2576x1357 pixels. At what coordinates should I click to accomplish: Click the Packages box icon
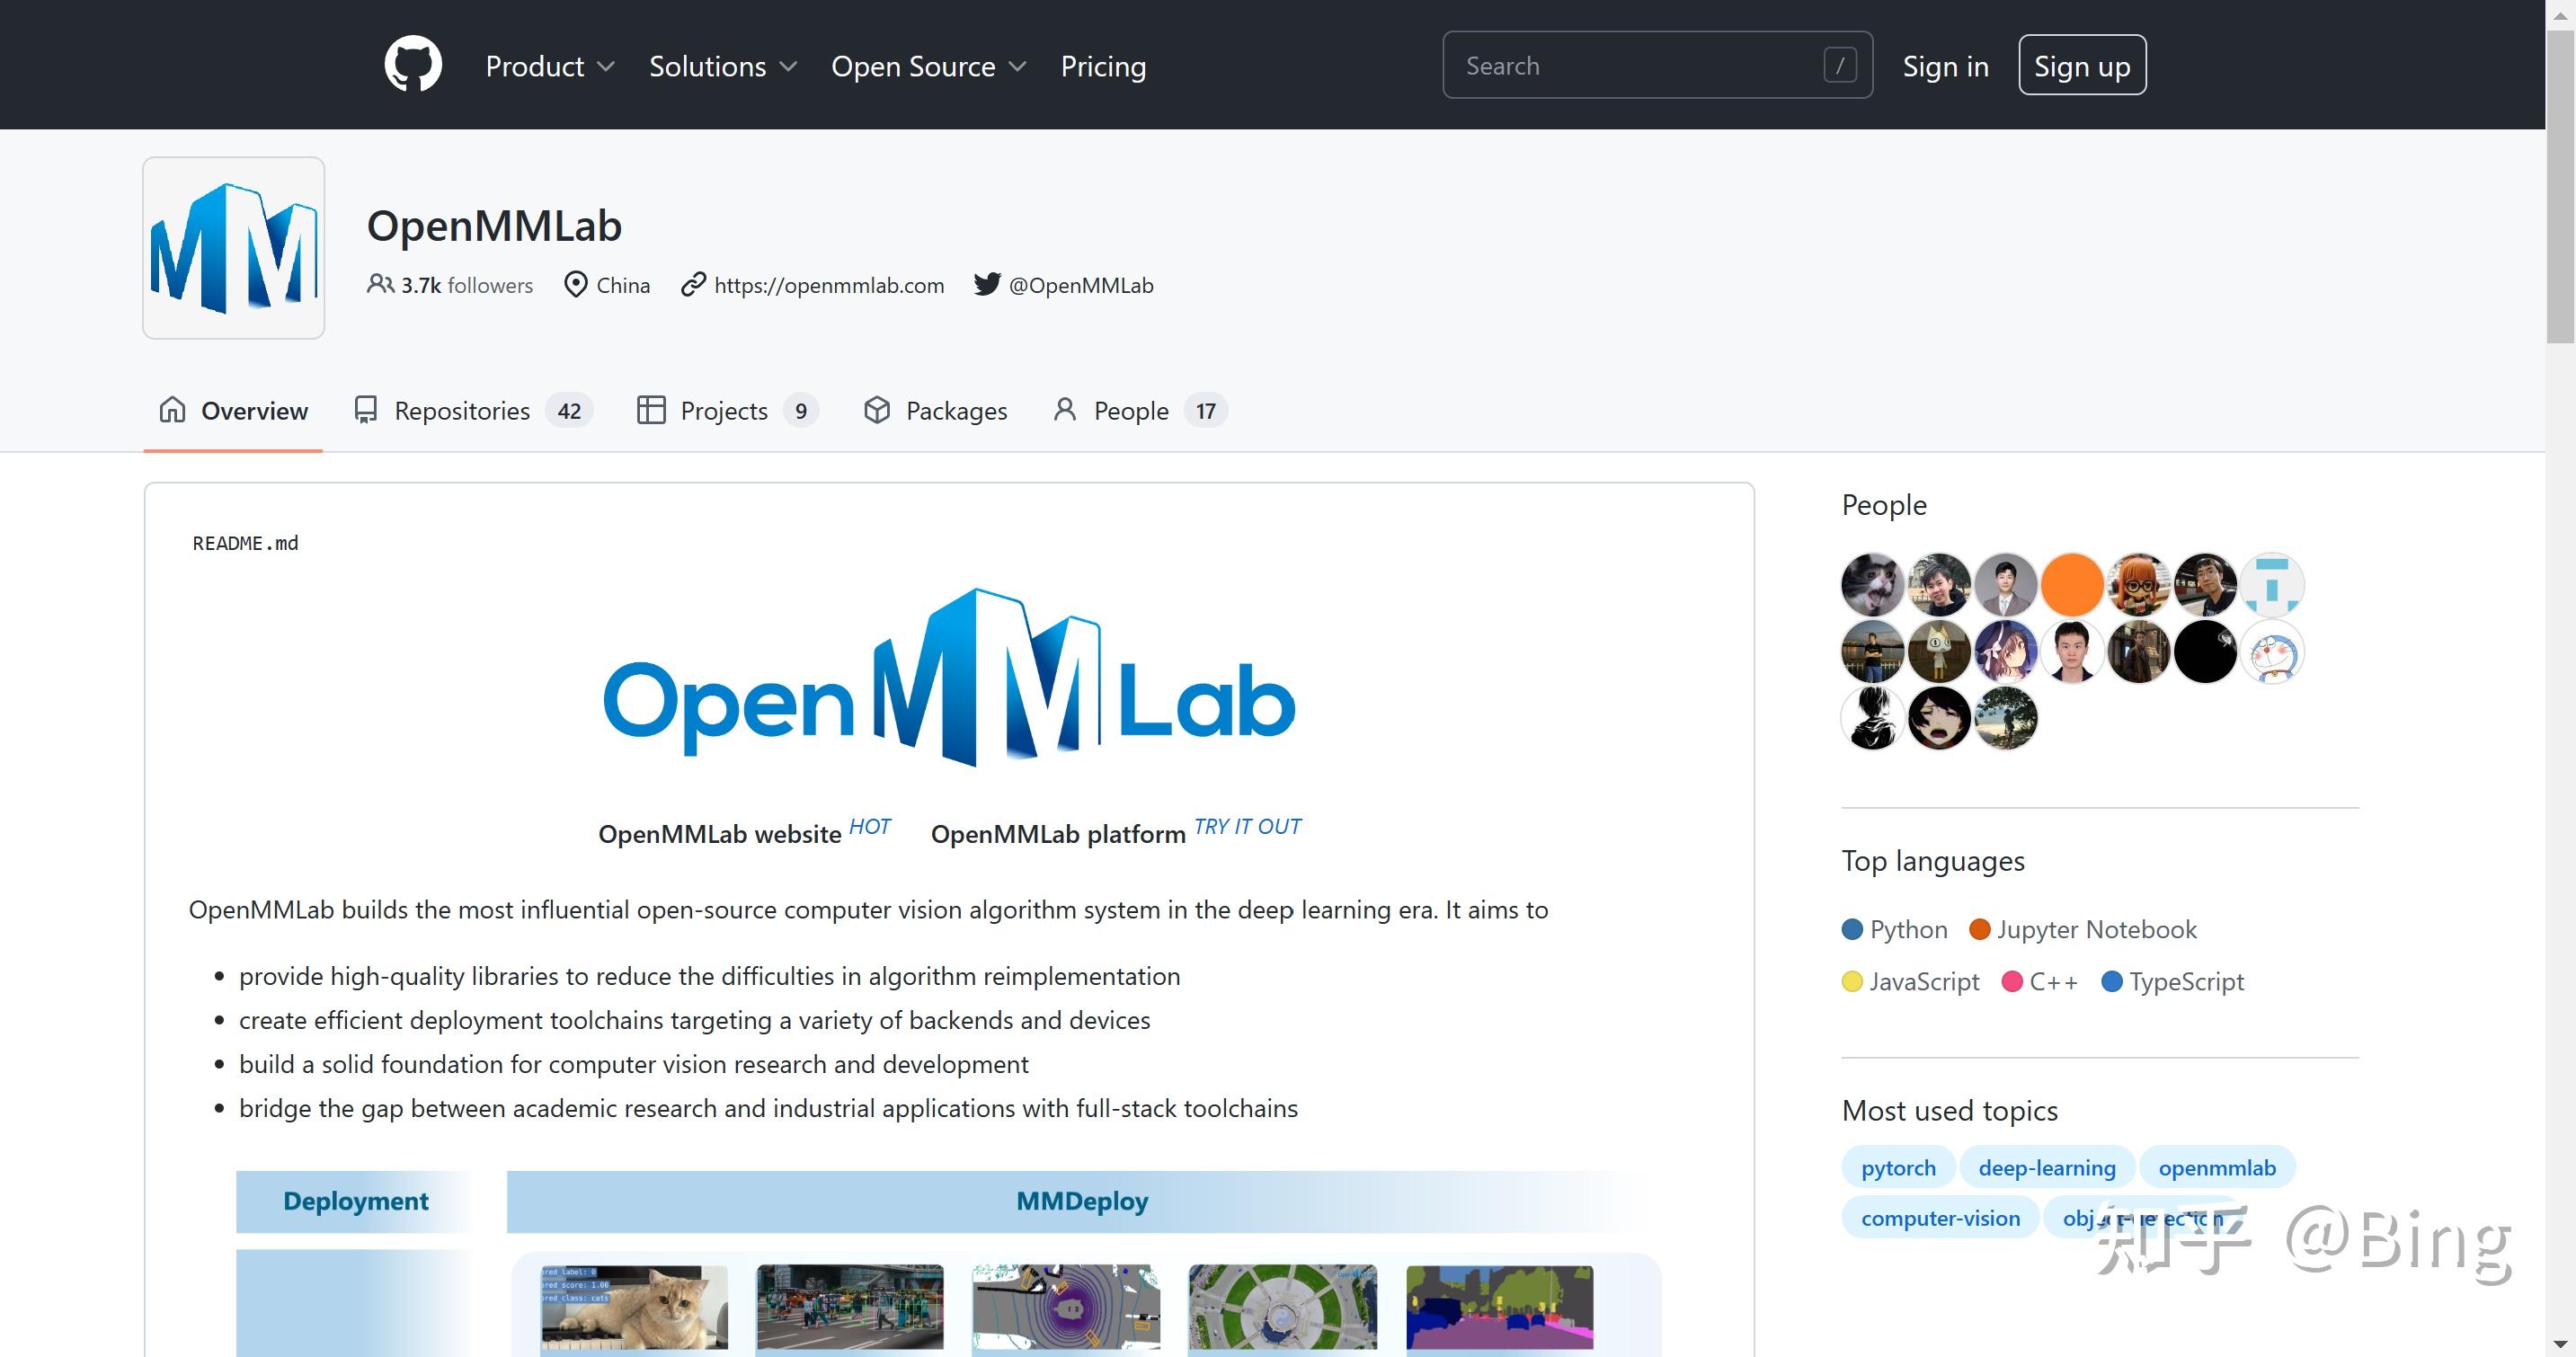(x=876, y=410)
